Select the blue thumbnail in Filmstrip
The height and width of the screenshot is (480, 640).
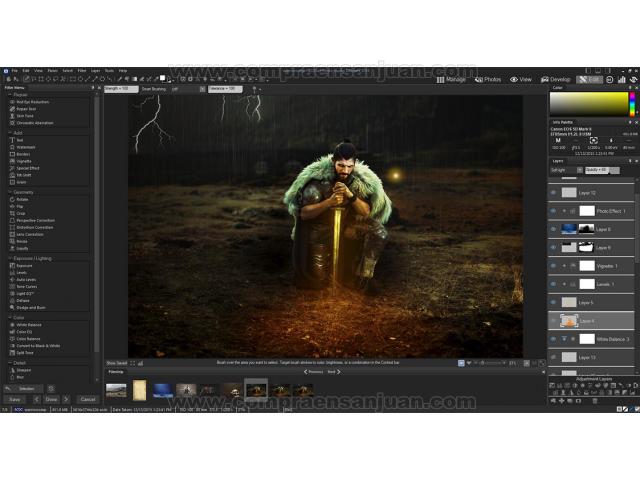coord(162,391)
